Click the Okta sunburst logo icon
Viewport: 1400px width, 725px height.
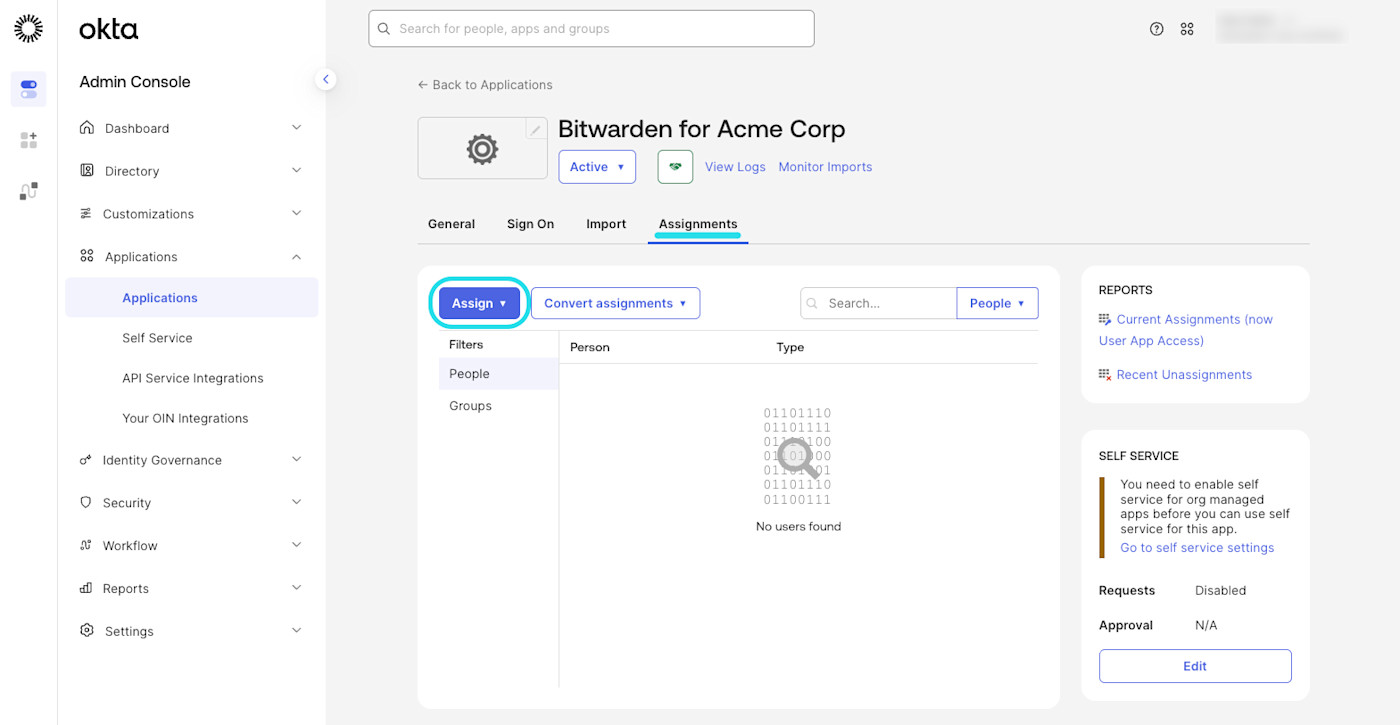(x=28, y=29)
